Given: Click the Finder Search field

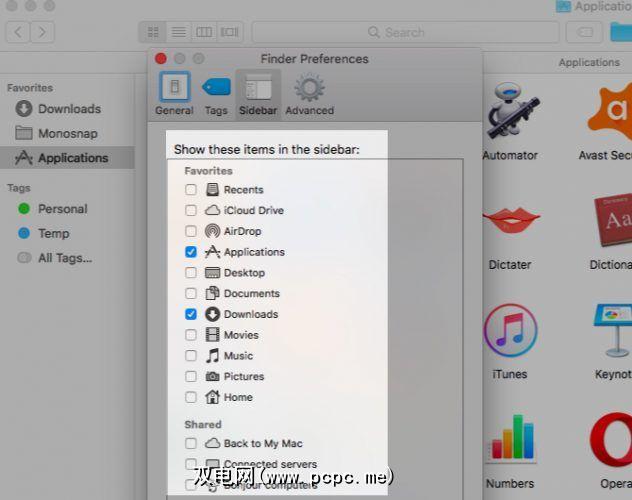Looking at the screenshot, I should (405, 32).
